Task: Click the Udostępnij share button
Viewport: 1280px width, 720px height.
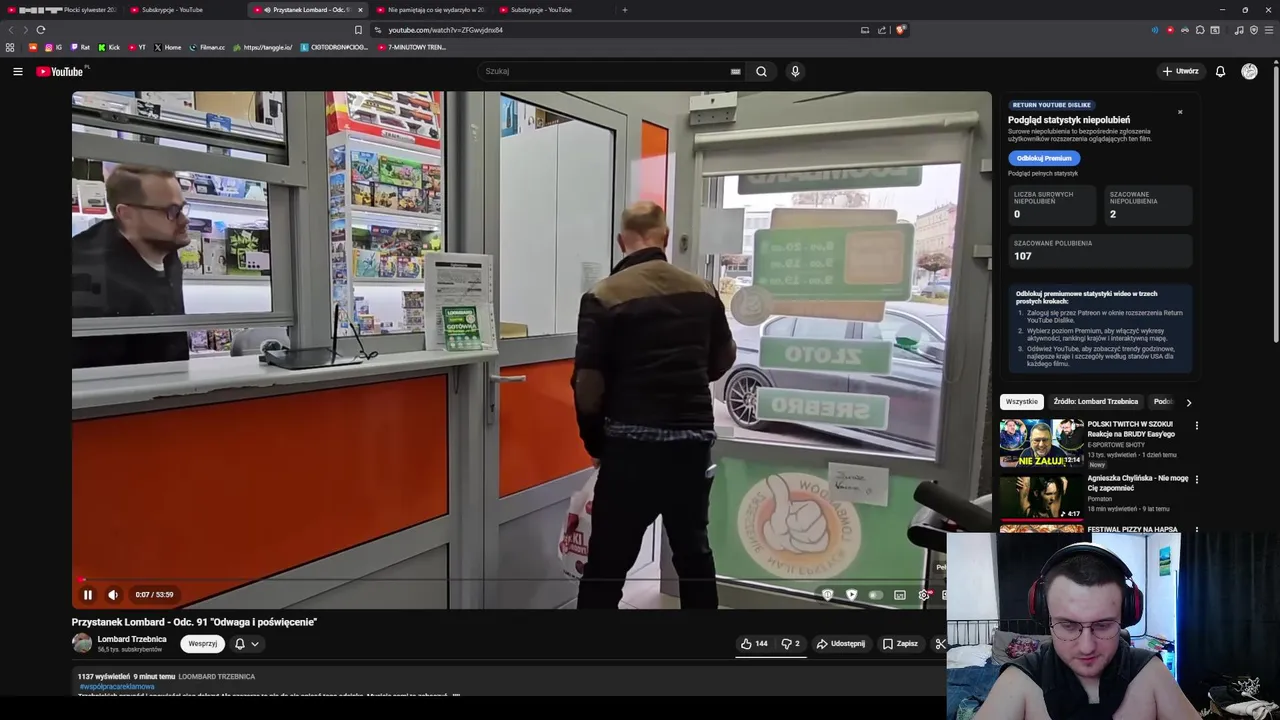Action: click(841, 644)
